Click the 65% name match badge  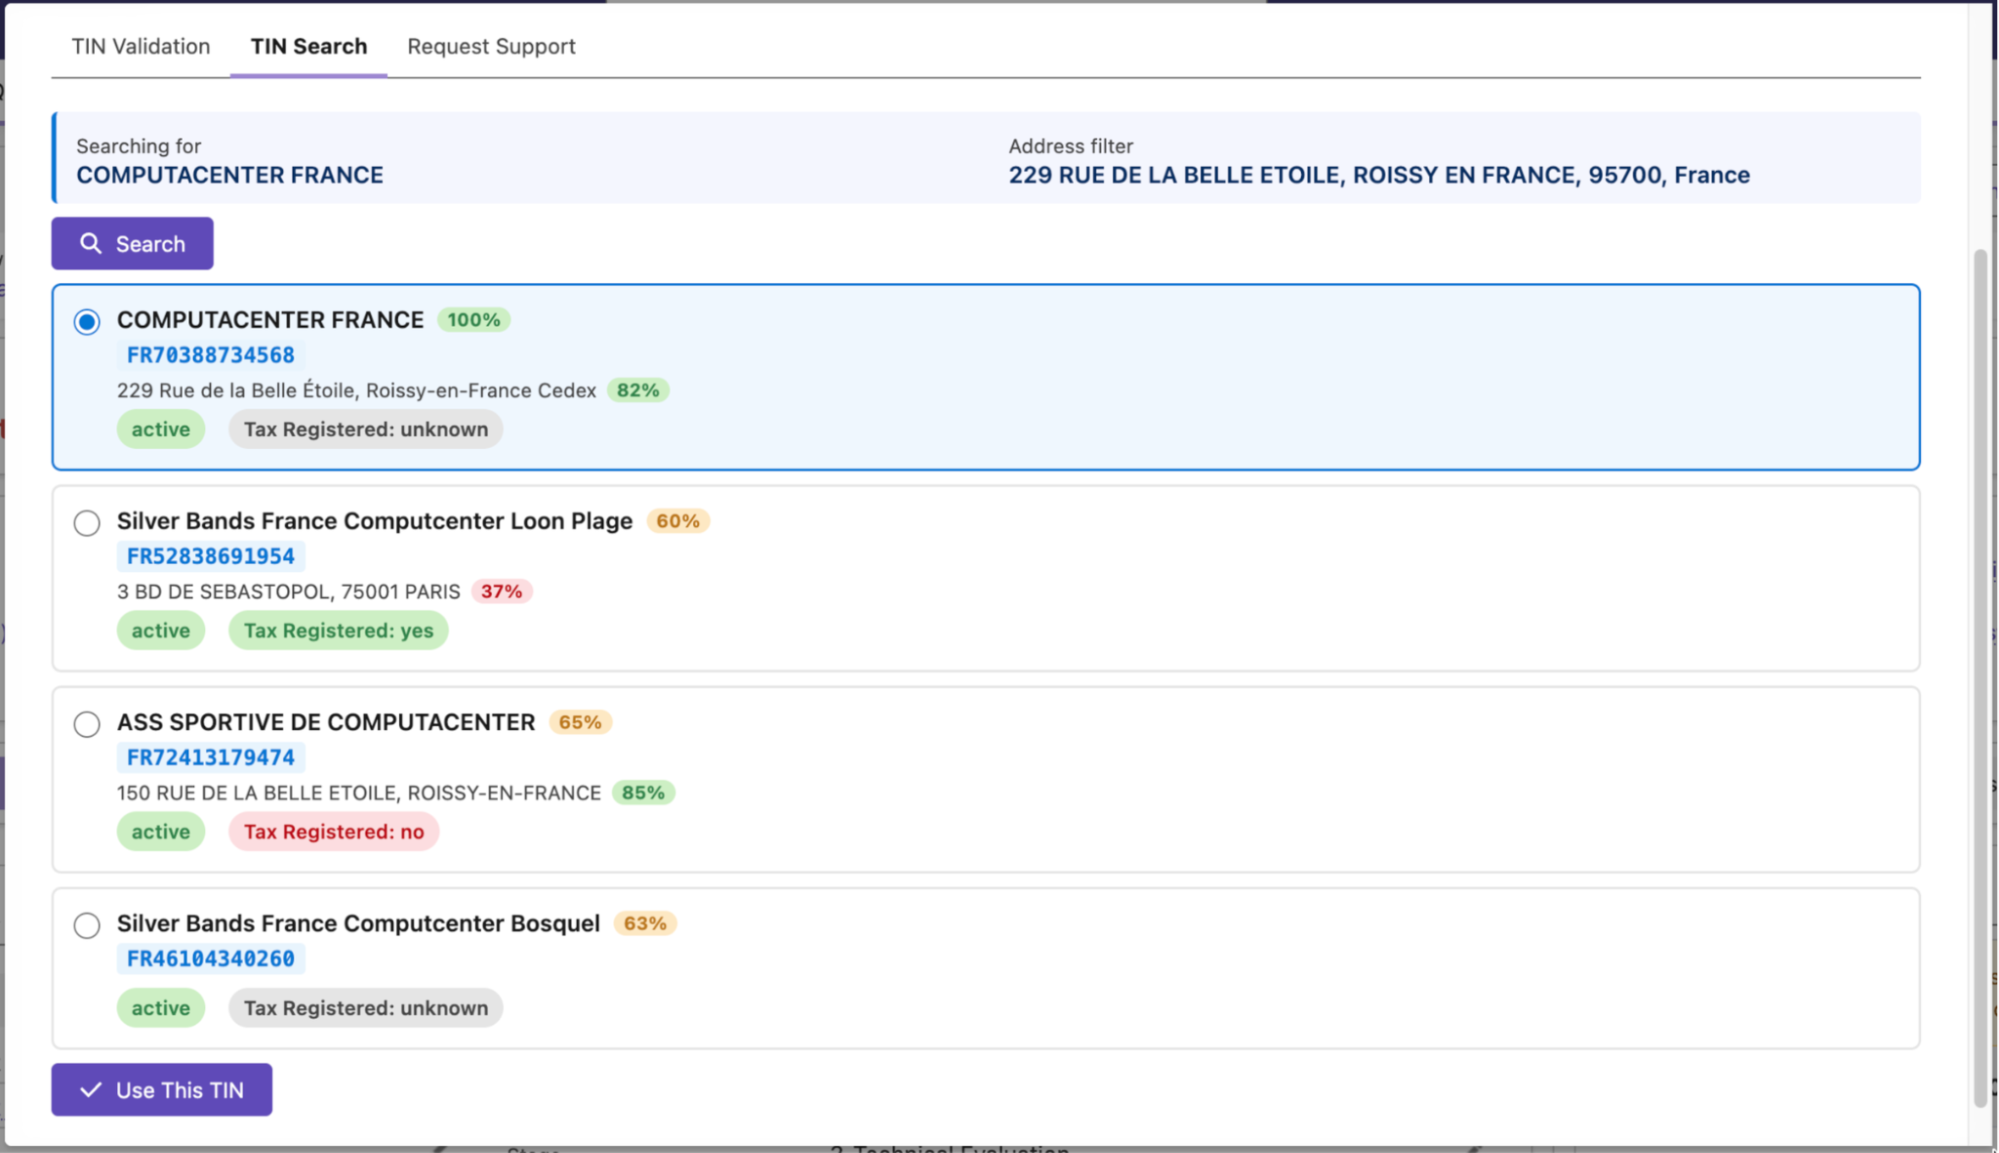click(580, 722)
